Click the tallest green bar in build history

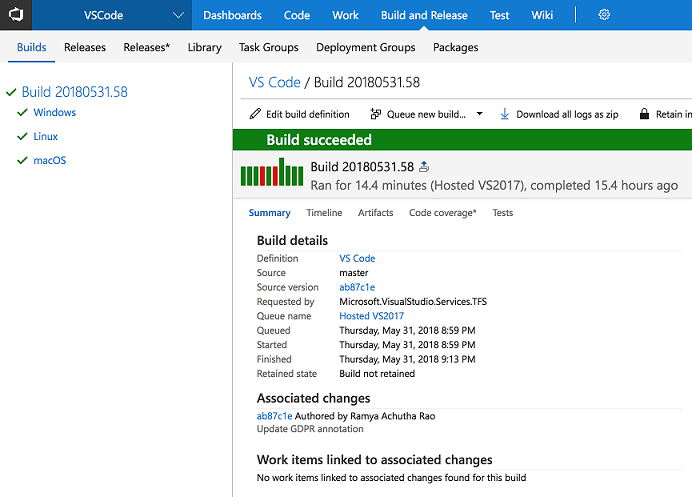click(282, 172)
